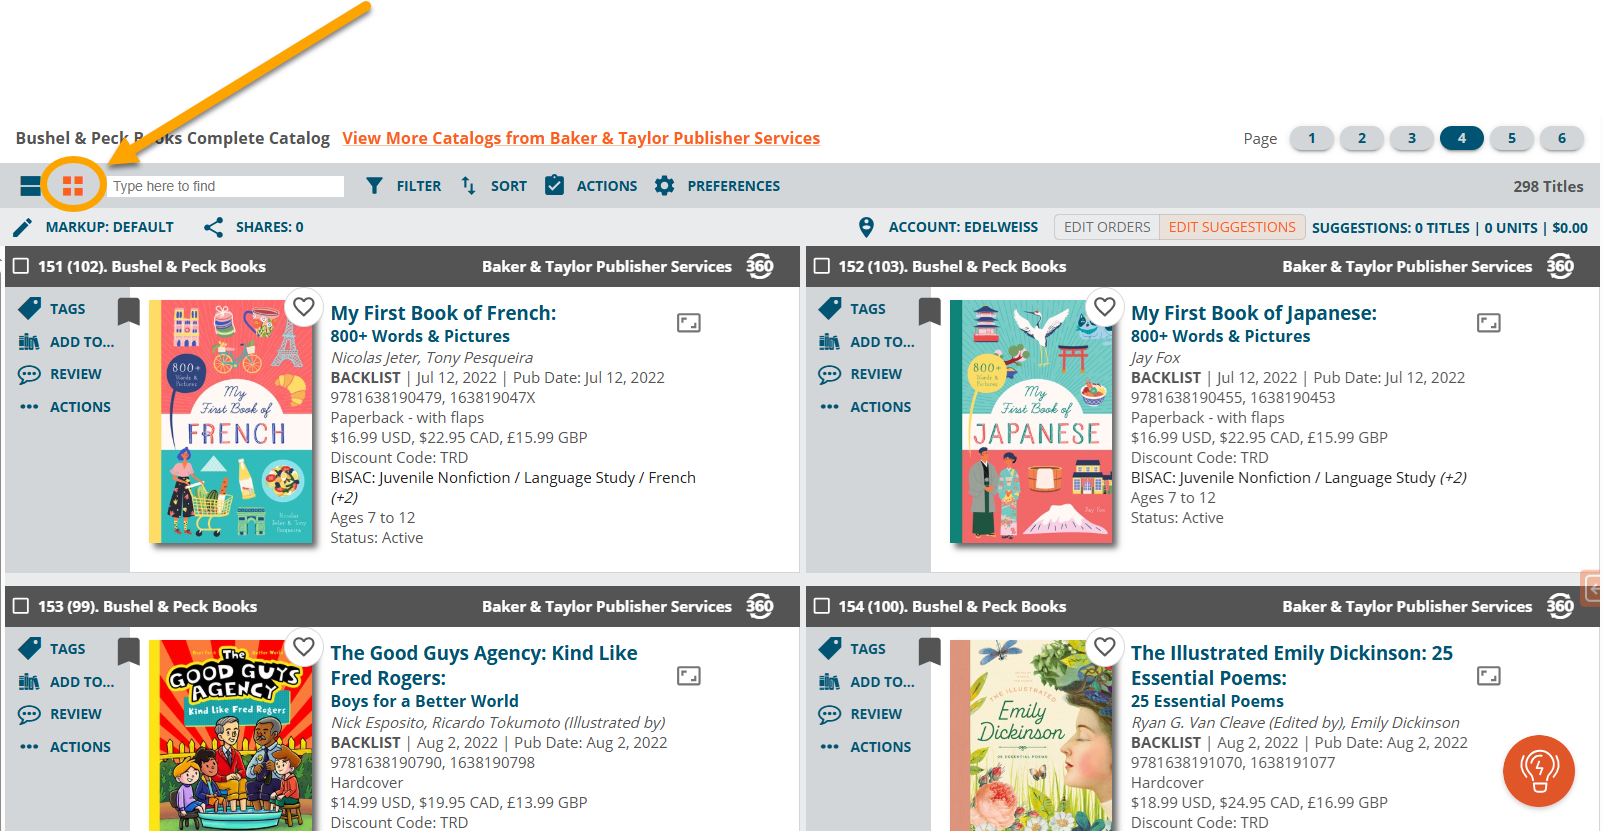Review The Good Guys Agency title
The width and height of the screenshot is (1602, 831).
tap(60, 714)
